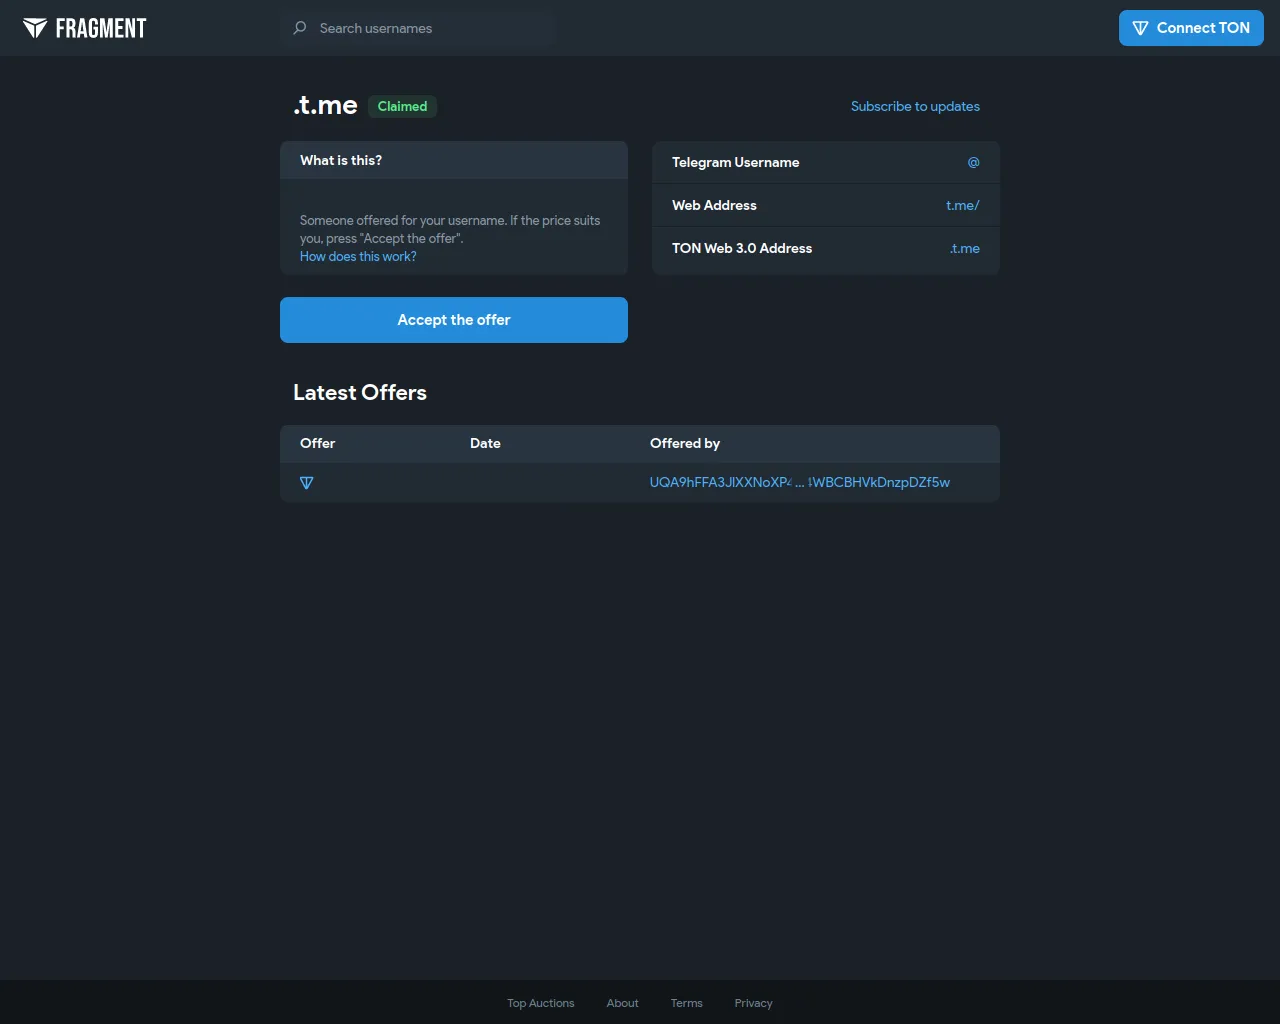1280x1024 pixels.
Task: Open Privacy footer link
Action: 754,1003
